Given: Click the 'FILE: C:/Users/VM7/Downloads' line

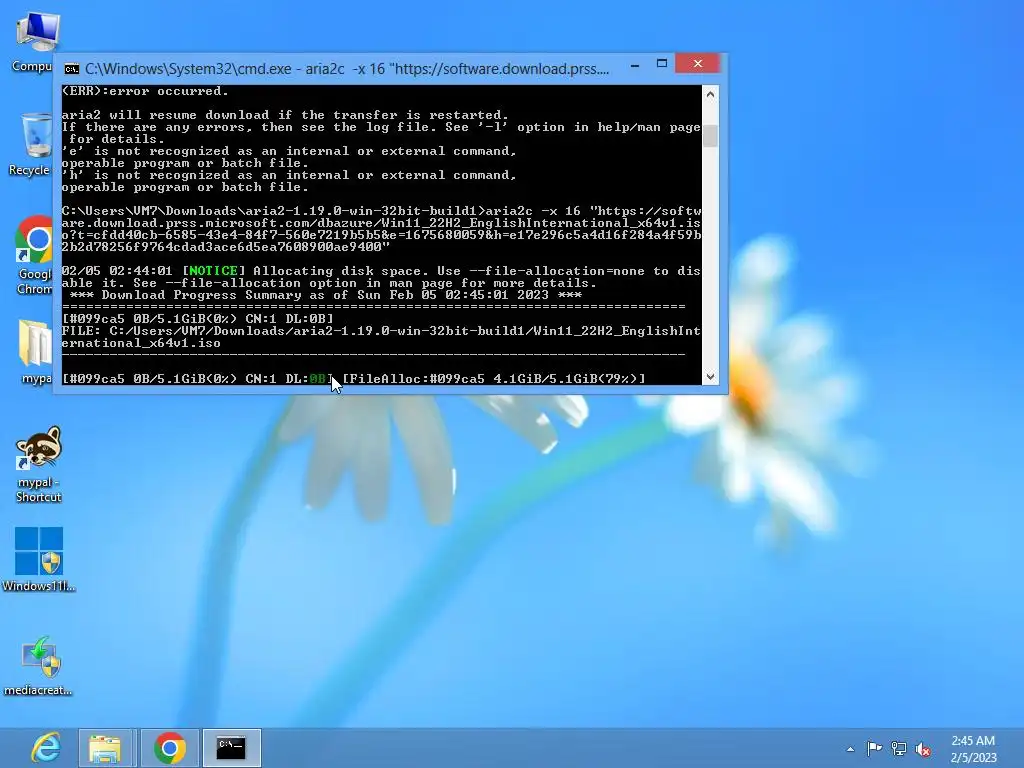Looking at the screenshot, I should click(x=381, y=337).
